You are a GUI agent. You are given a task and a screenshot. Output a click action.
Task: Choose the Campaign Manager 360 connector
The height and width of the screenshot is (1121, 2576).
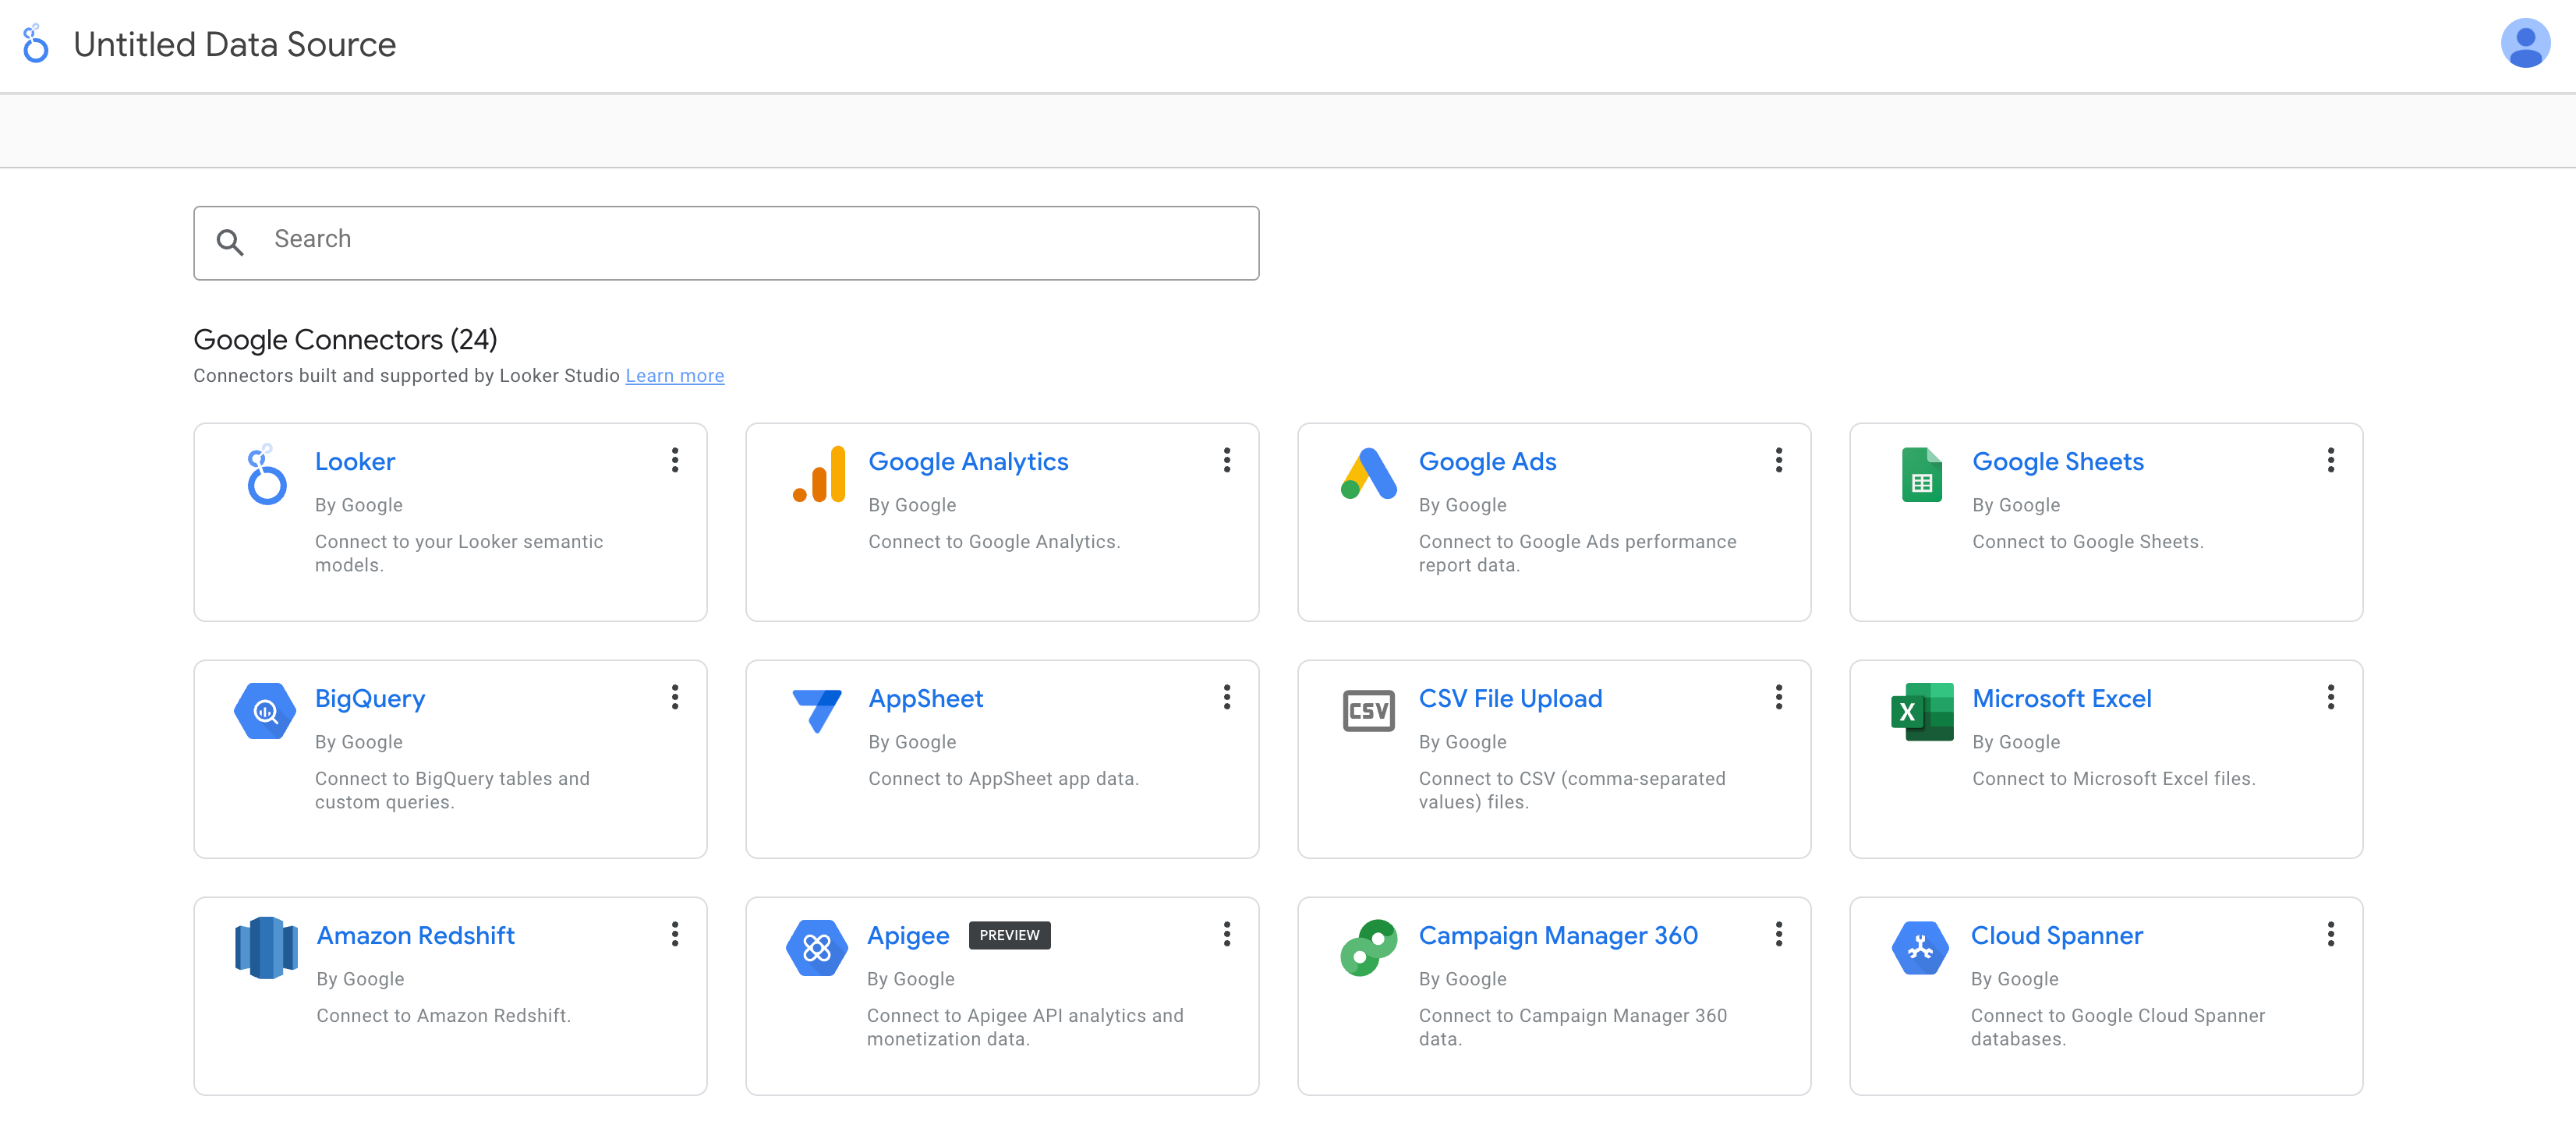pos(1557,936)
